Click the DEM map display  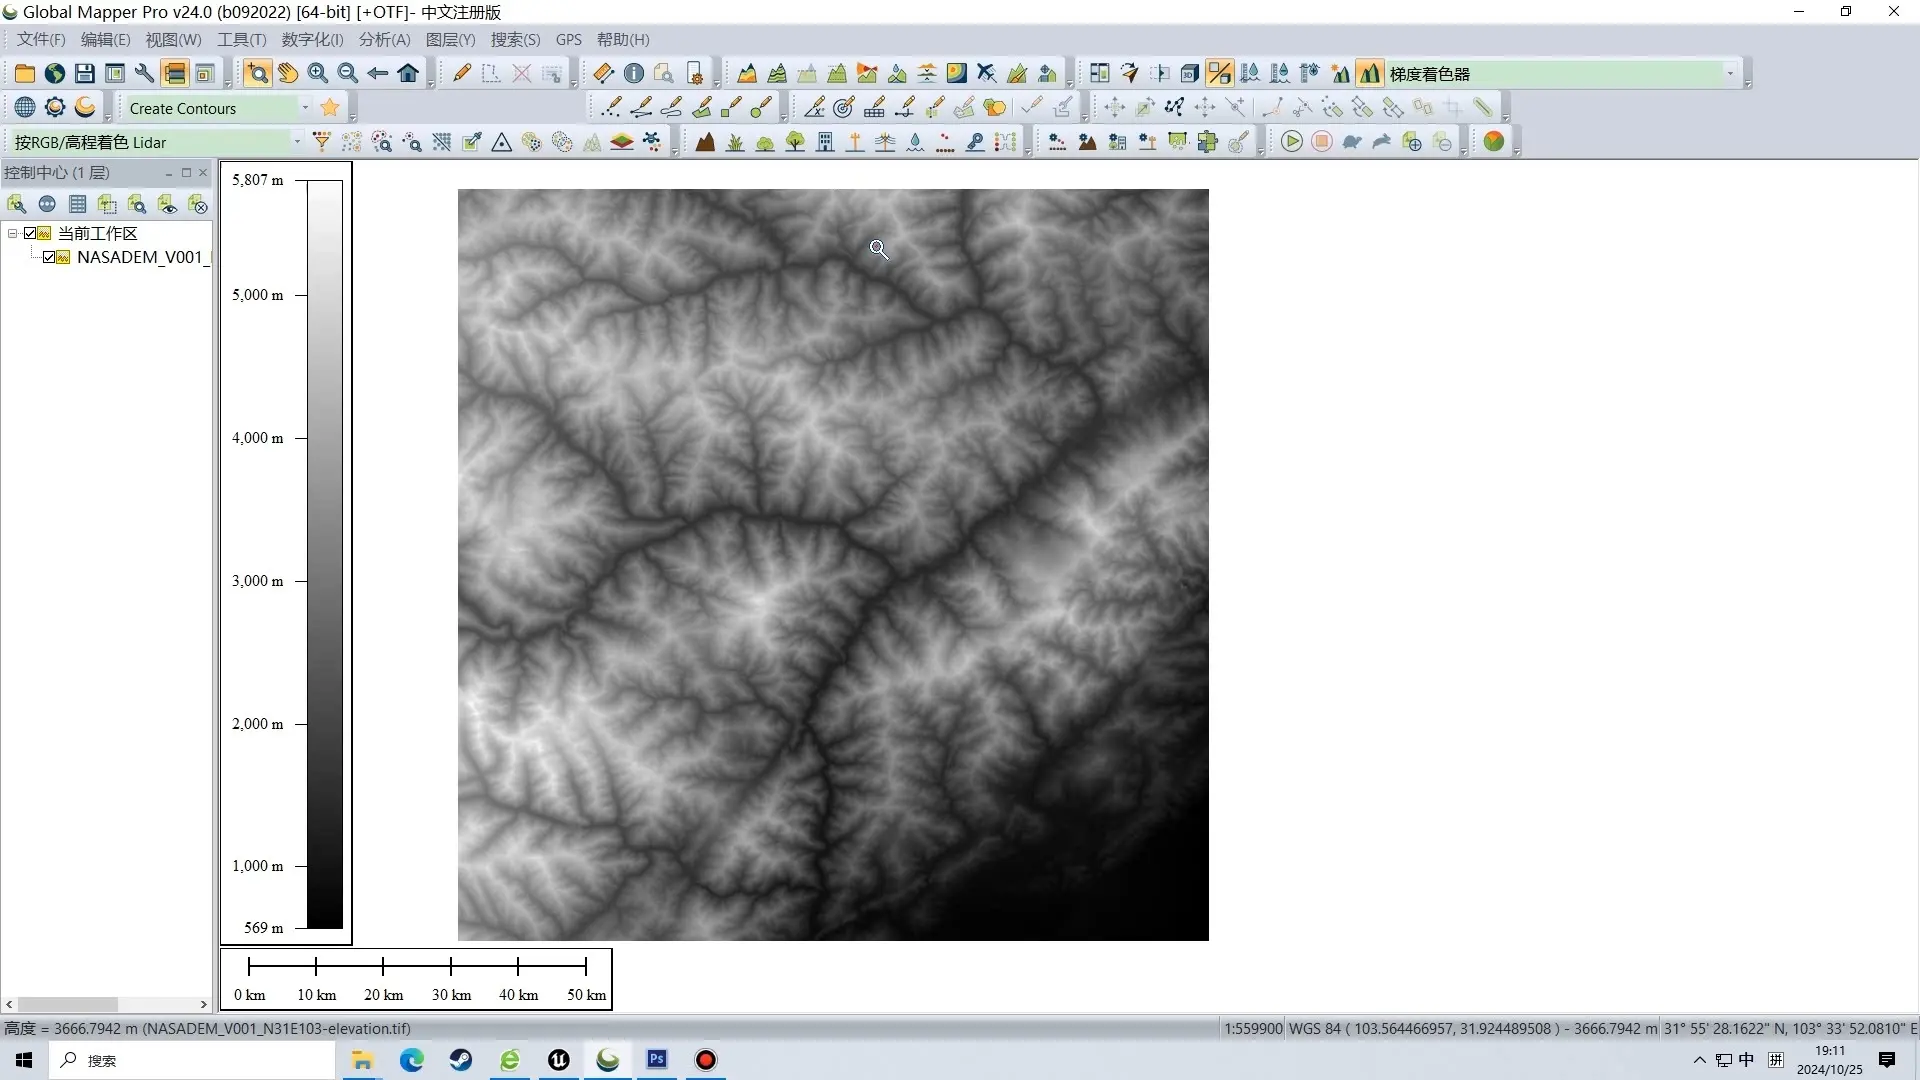833,565
